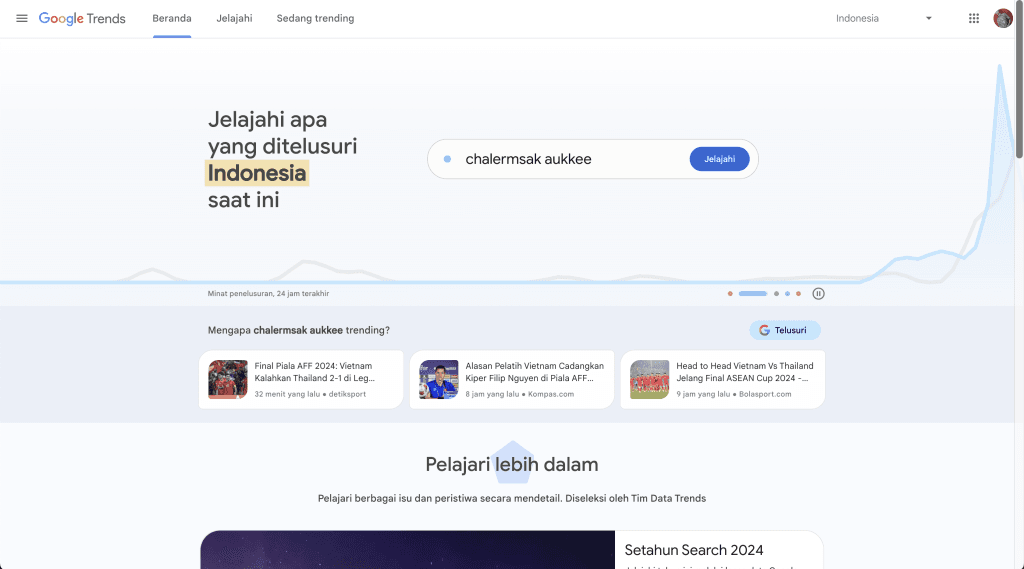Click the blue Jelajahi search button
Viewport: 1024px width, 569px height.
(x=719, y=159)
